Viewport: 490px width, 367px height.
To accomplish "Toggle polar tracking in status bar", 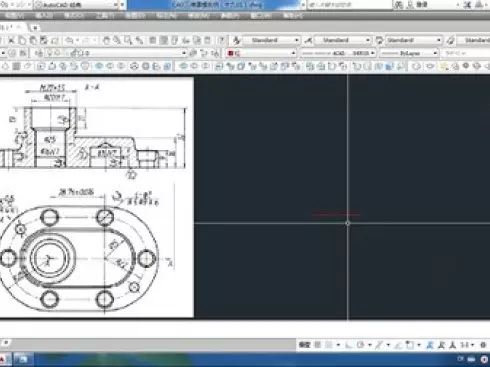I will tap(360, 345).
